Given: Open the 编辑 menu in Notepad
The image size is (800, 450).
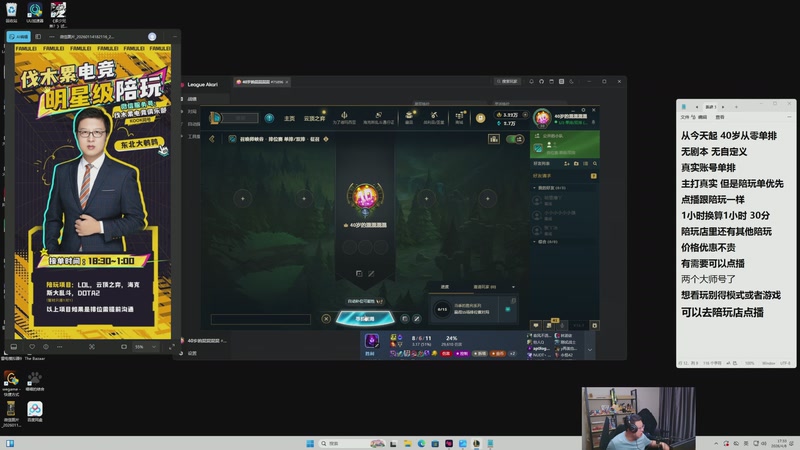Looking at the screenshot, I should pyautogui.click(x=703, y=117).
